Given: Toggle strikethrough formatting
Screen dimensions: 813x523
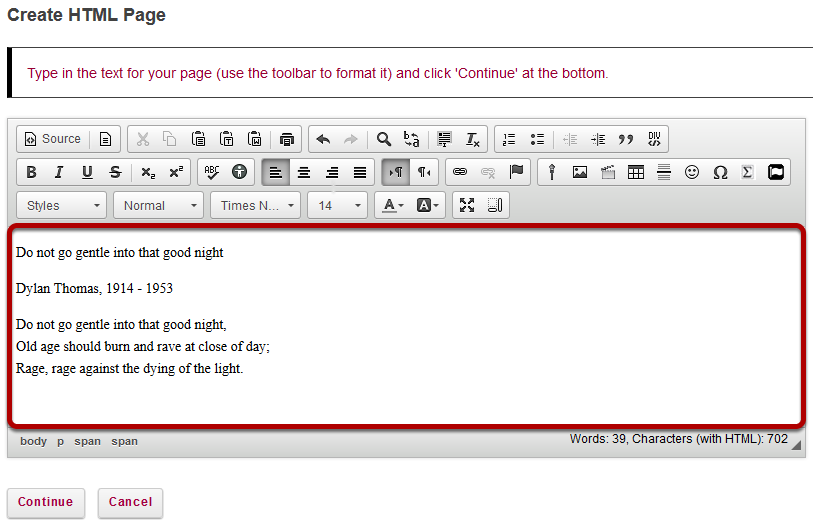Looking at the screenshot, I should pyautogui.click(x=115, y=172).
